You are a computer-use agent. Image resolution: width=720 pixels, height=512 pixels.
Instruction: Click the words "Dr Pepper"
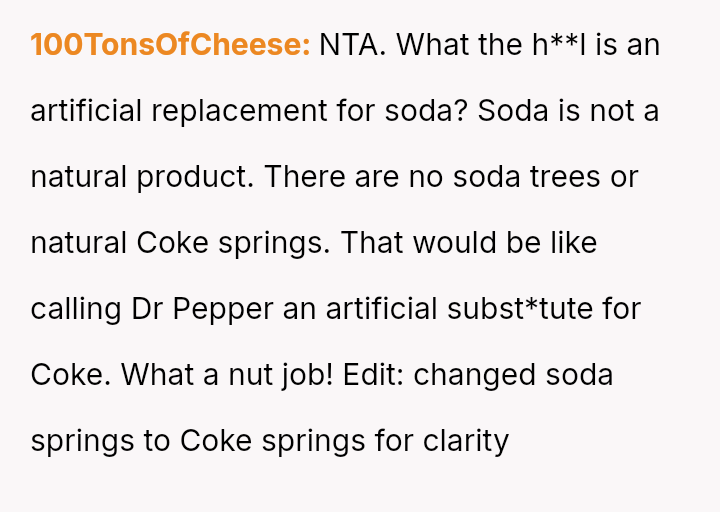pyautogui.click(x=202, y=309)
